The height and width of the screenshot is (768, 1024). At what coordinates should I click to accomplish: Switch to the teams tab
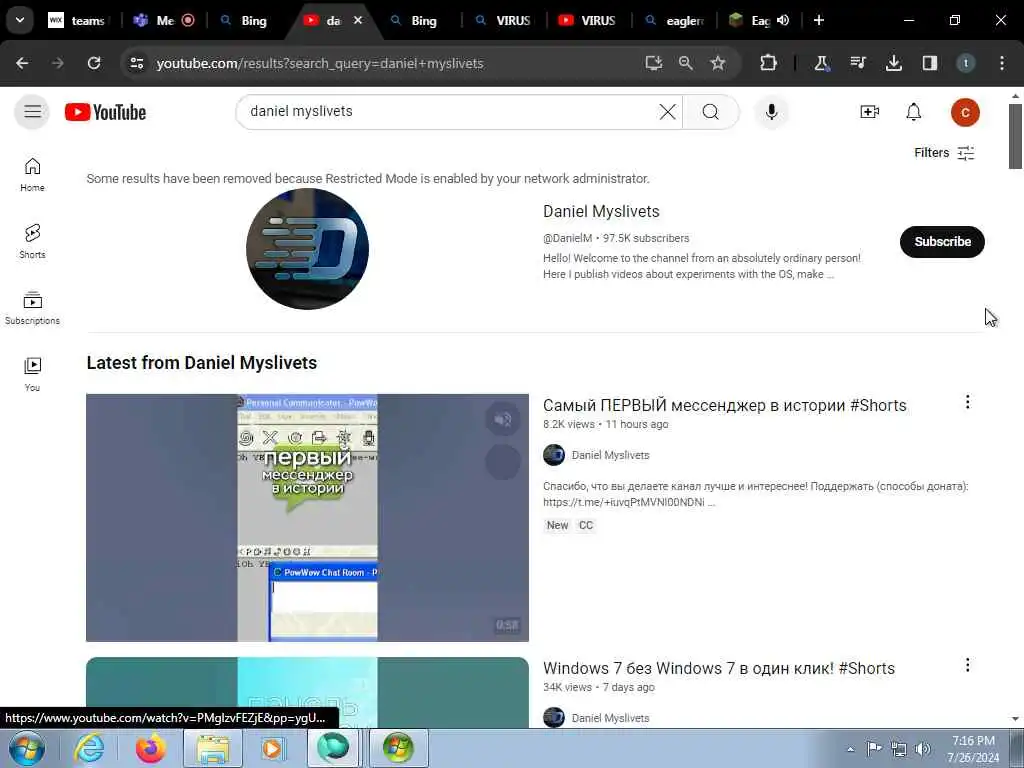click(79, 21)
